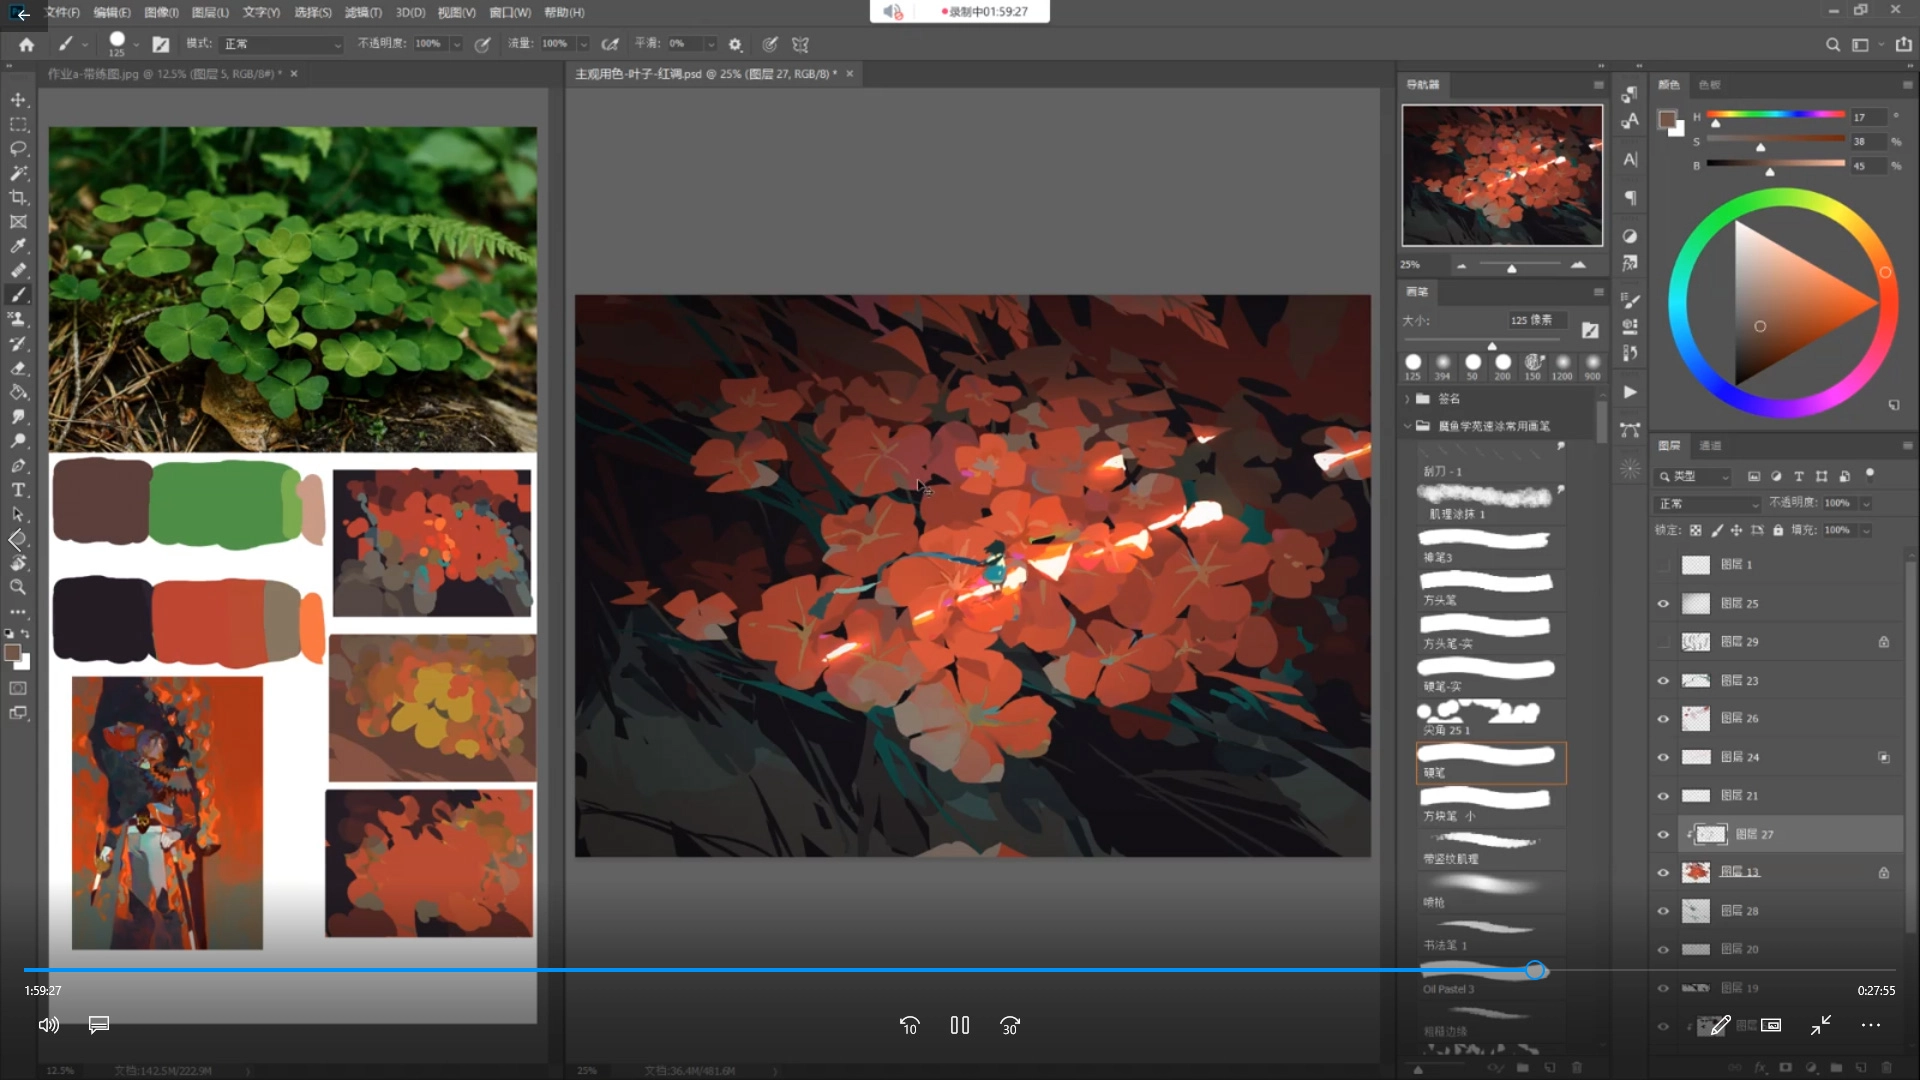1920x1080 pixels.
Task: Select the Zoom tool in toolbar
Action: click(18, 587)
